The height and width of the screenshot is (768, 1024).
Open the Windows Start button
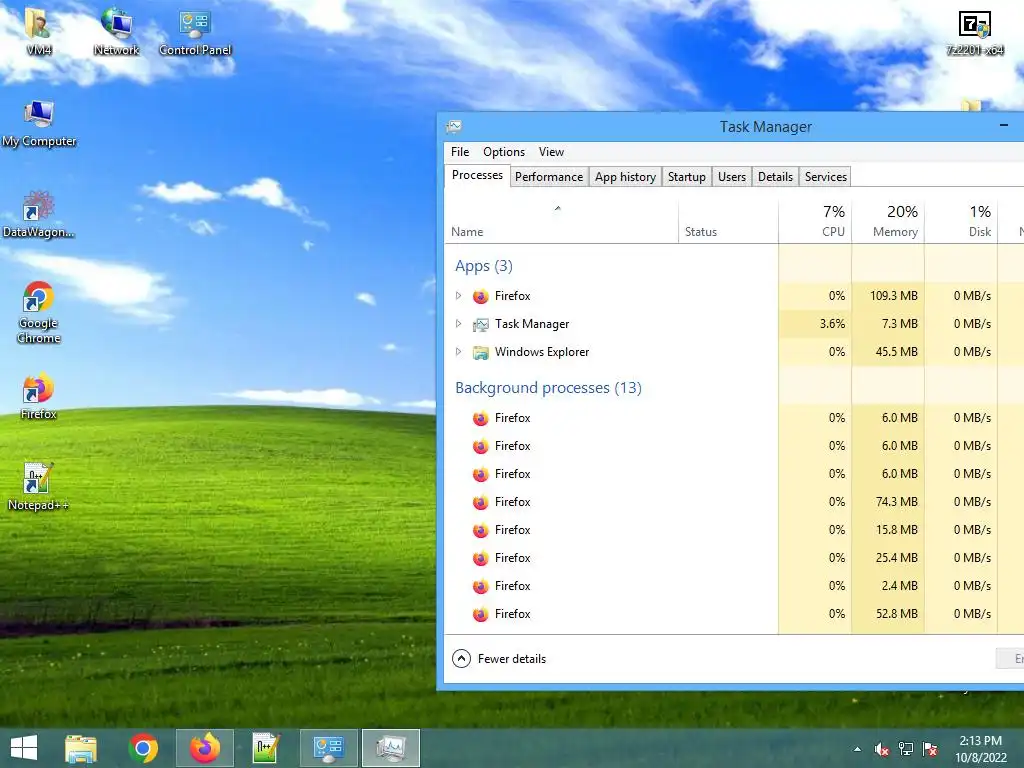click(24, 748)
